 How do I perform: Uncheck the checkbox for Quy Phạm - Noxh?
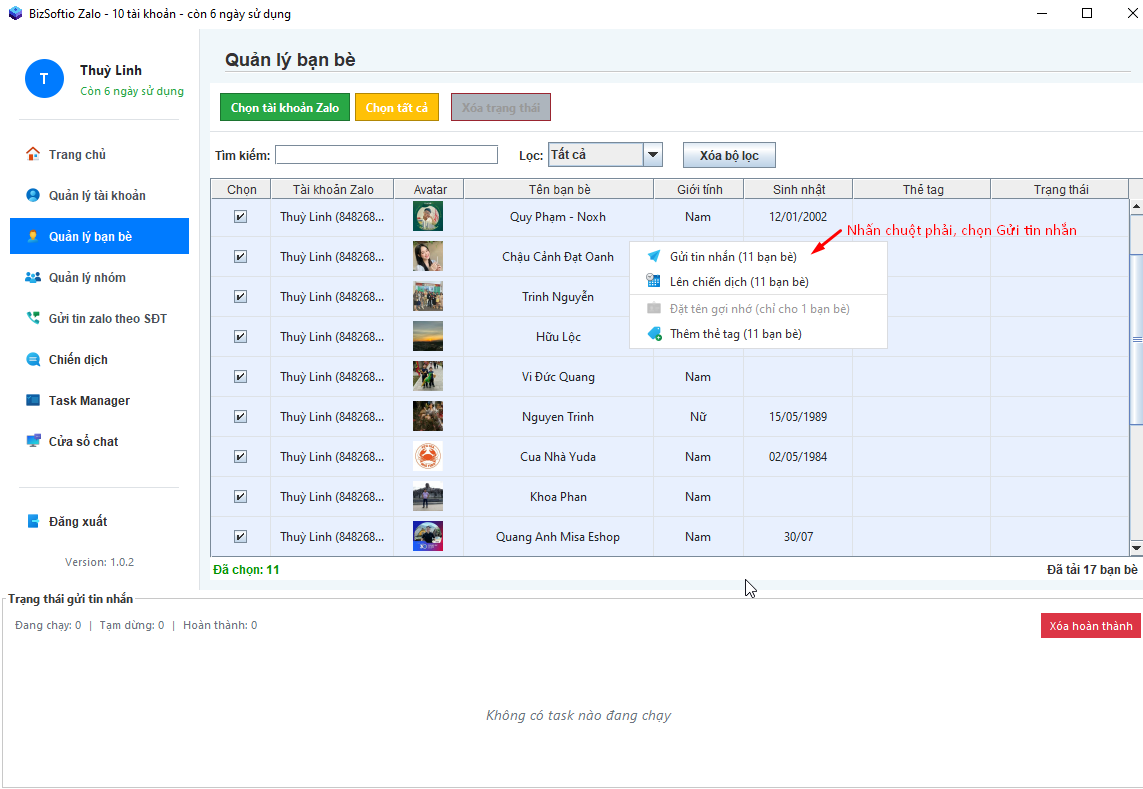click(x=240, y=217)
